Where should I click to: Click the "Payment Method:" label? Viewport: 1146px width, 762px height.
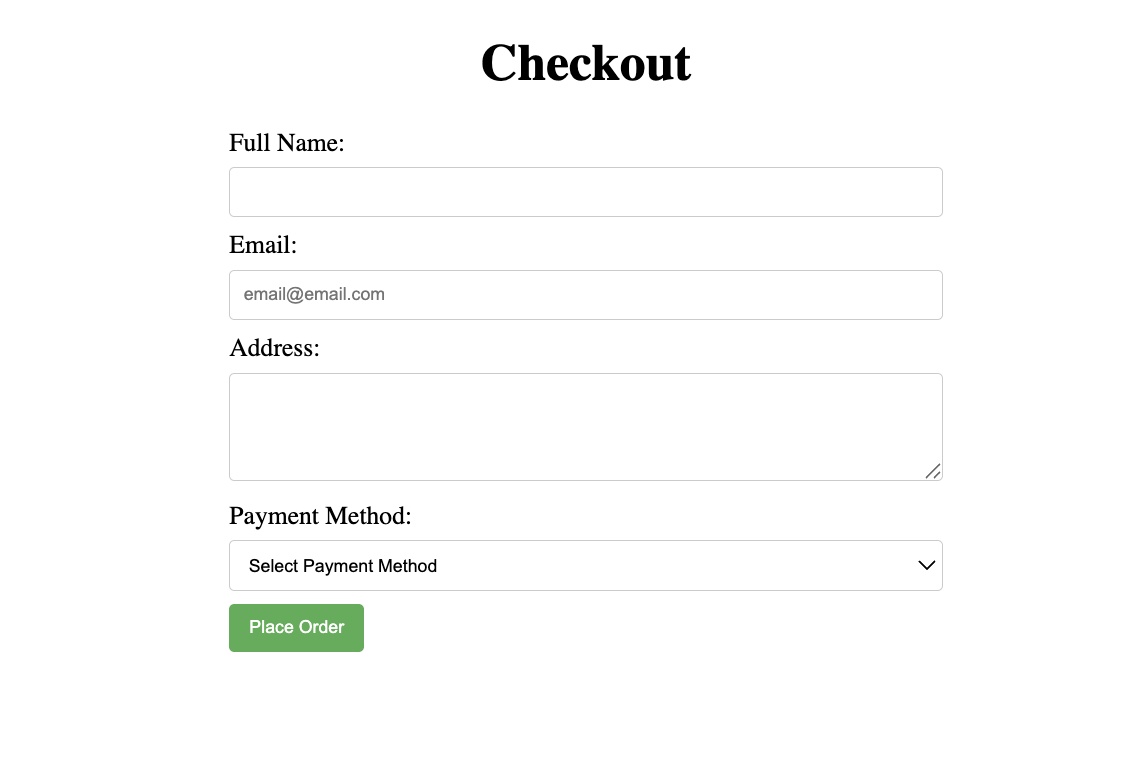pyautogui.click(x=320, y=516)
